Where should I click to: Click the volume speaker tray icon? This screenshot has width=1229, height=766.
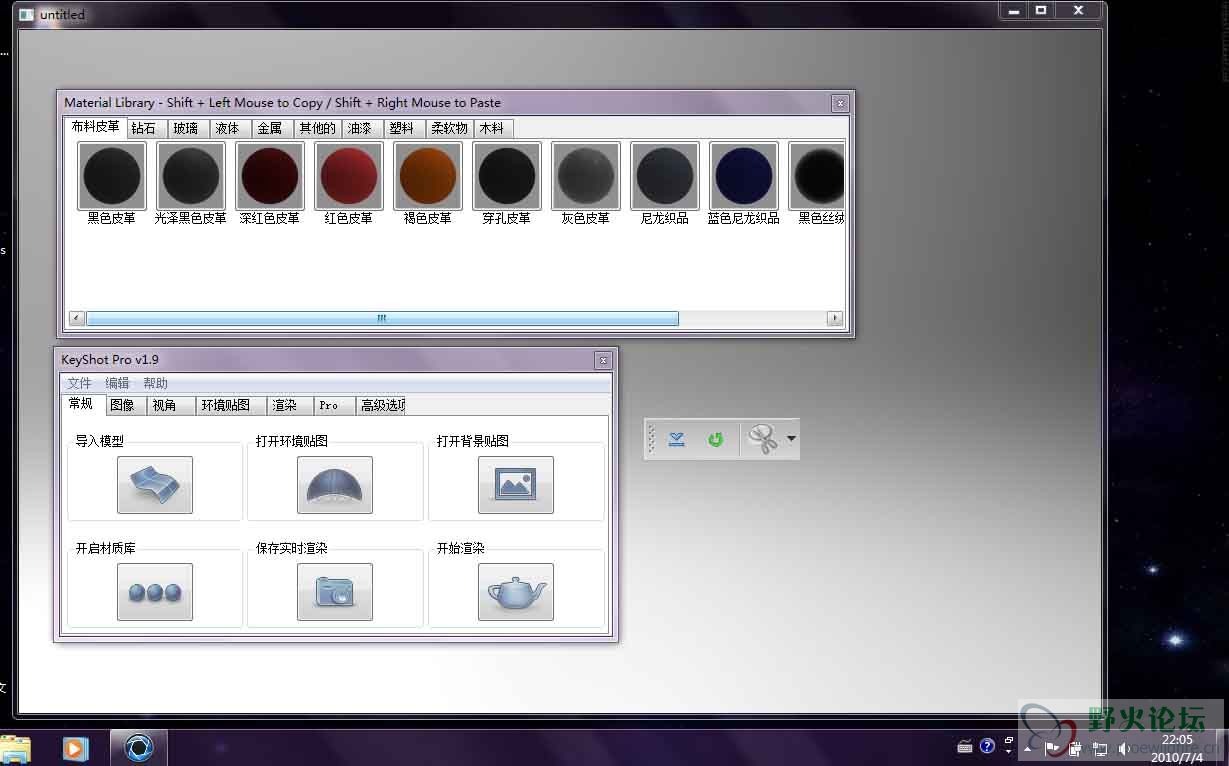tap(1123, 748)
